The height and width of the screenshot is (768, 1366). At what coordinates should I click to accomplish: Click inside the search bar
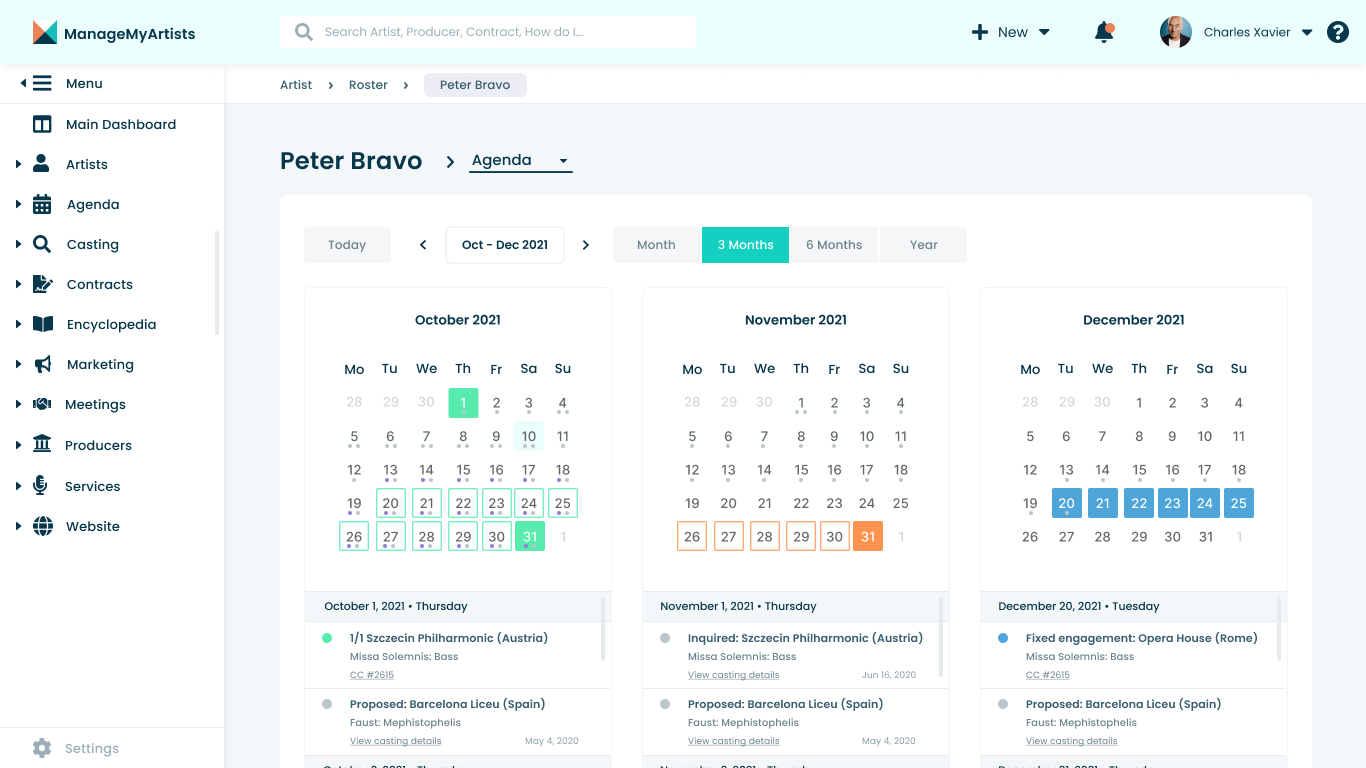[x=487, y=31]
